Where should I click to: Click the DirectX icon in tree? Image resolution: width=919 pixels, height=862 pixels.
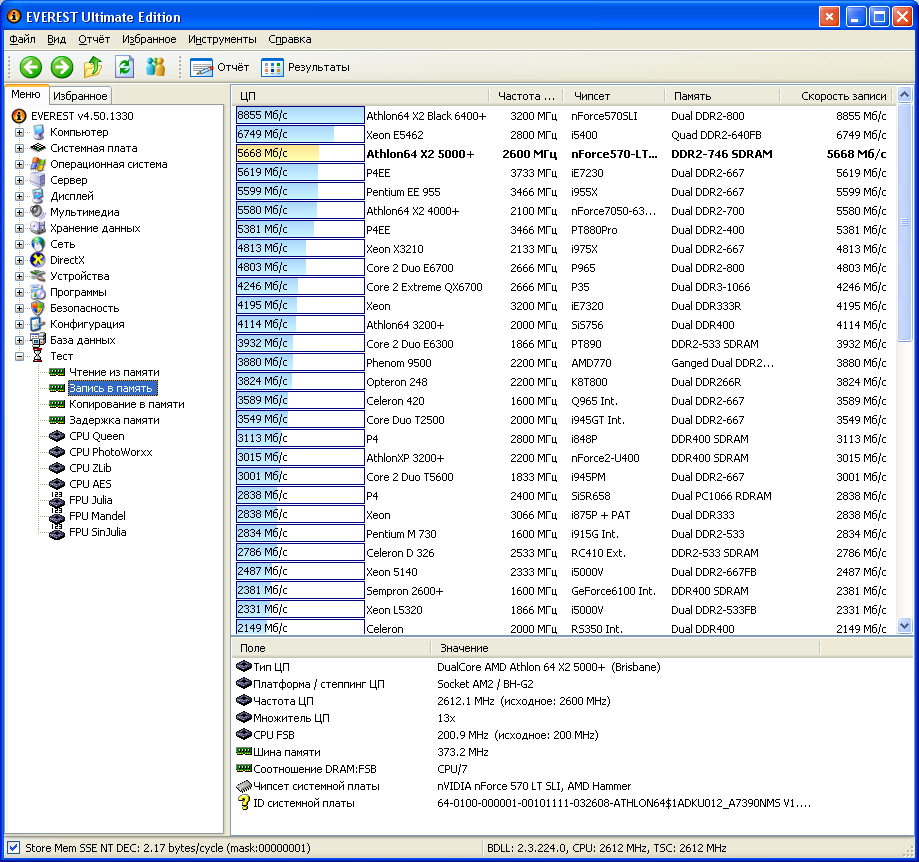click(38, 260)
